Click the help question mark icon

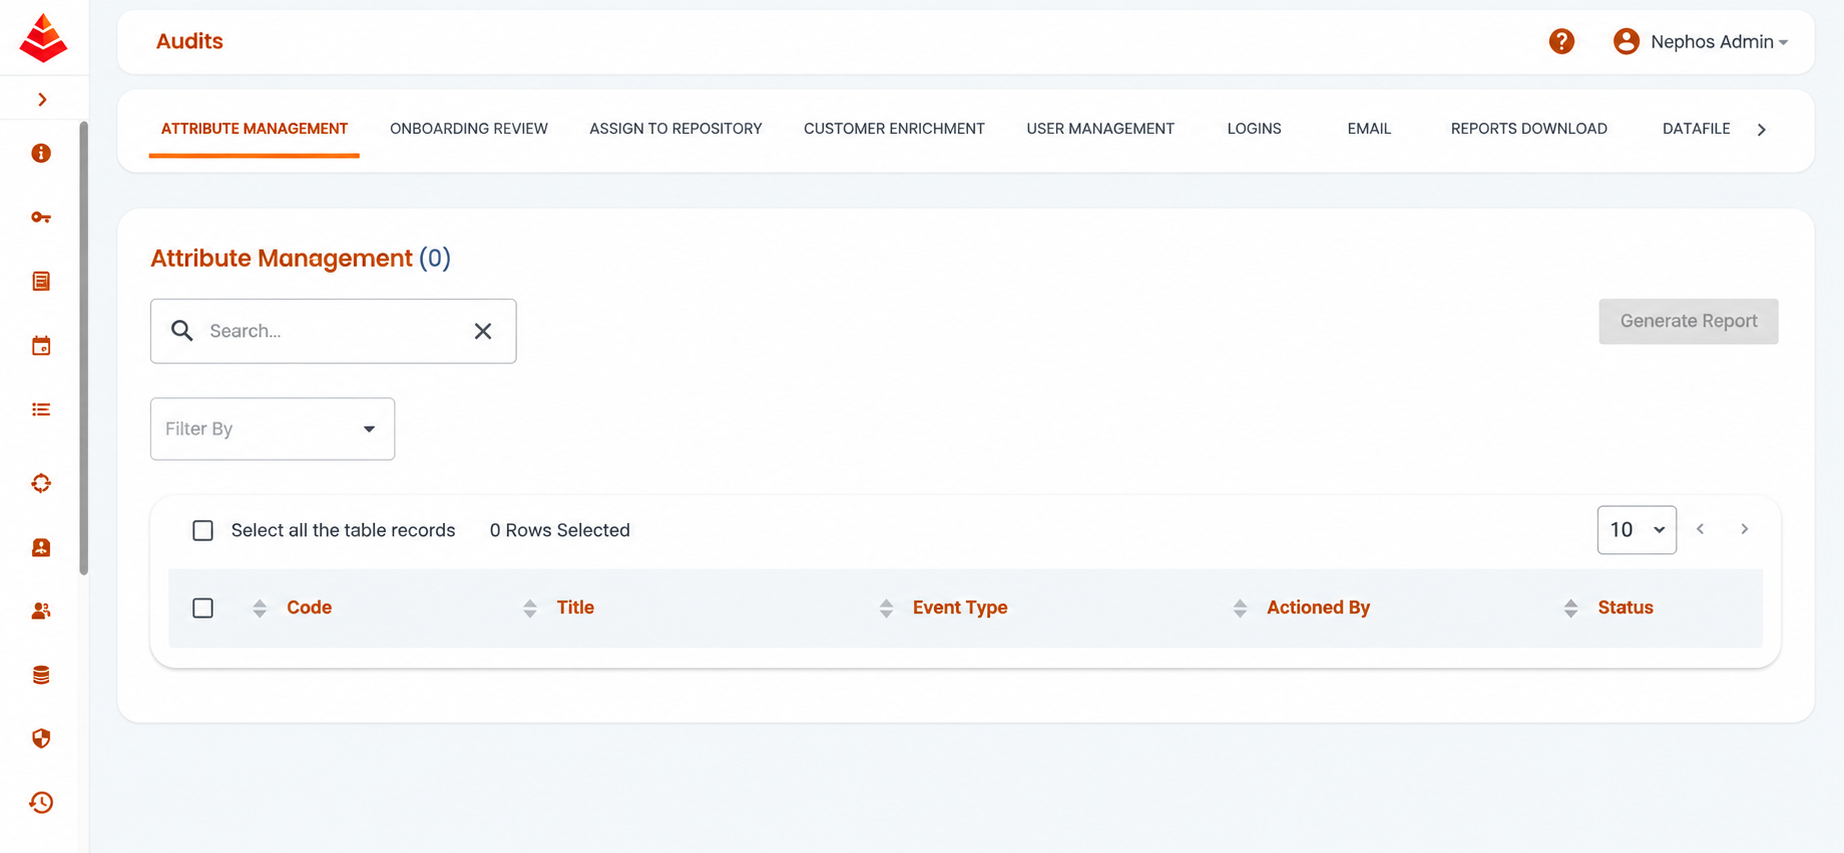1561,41
